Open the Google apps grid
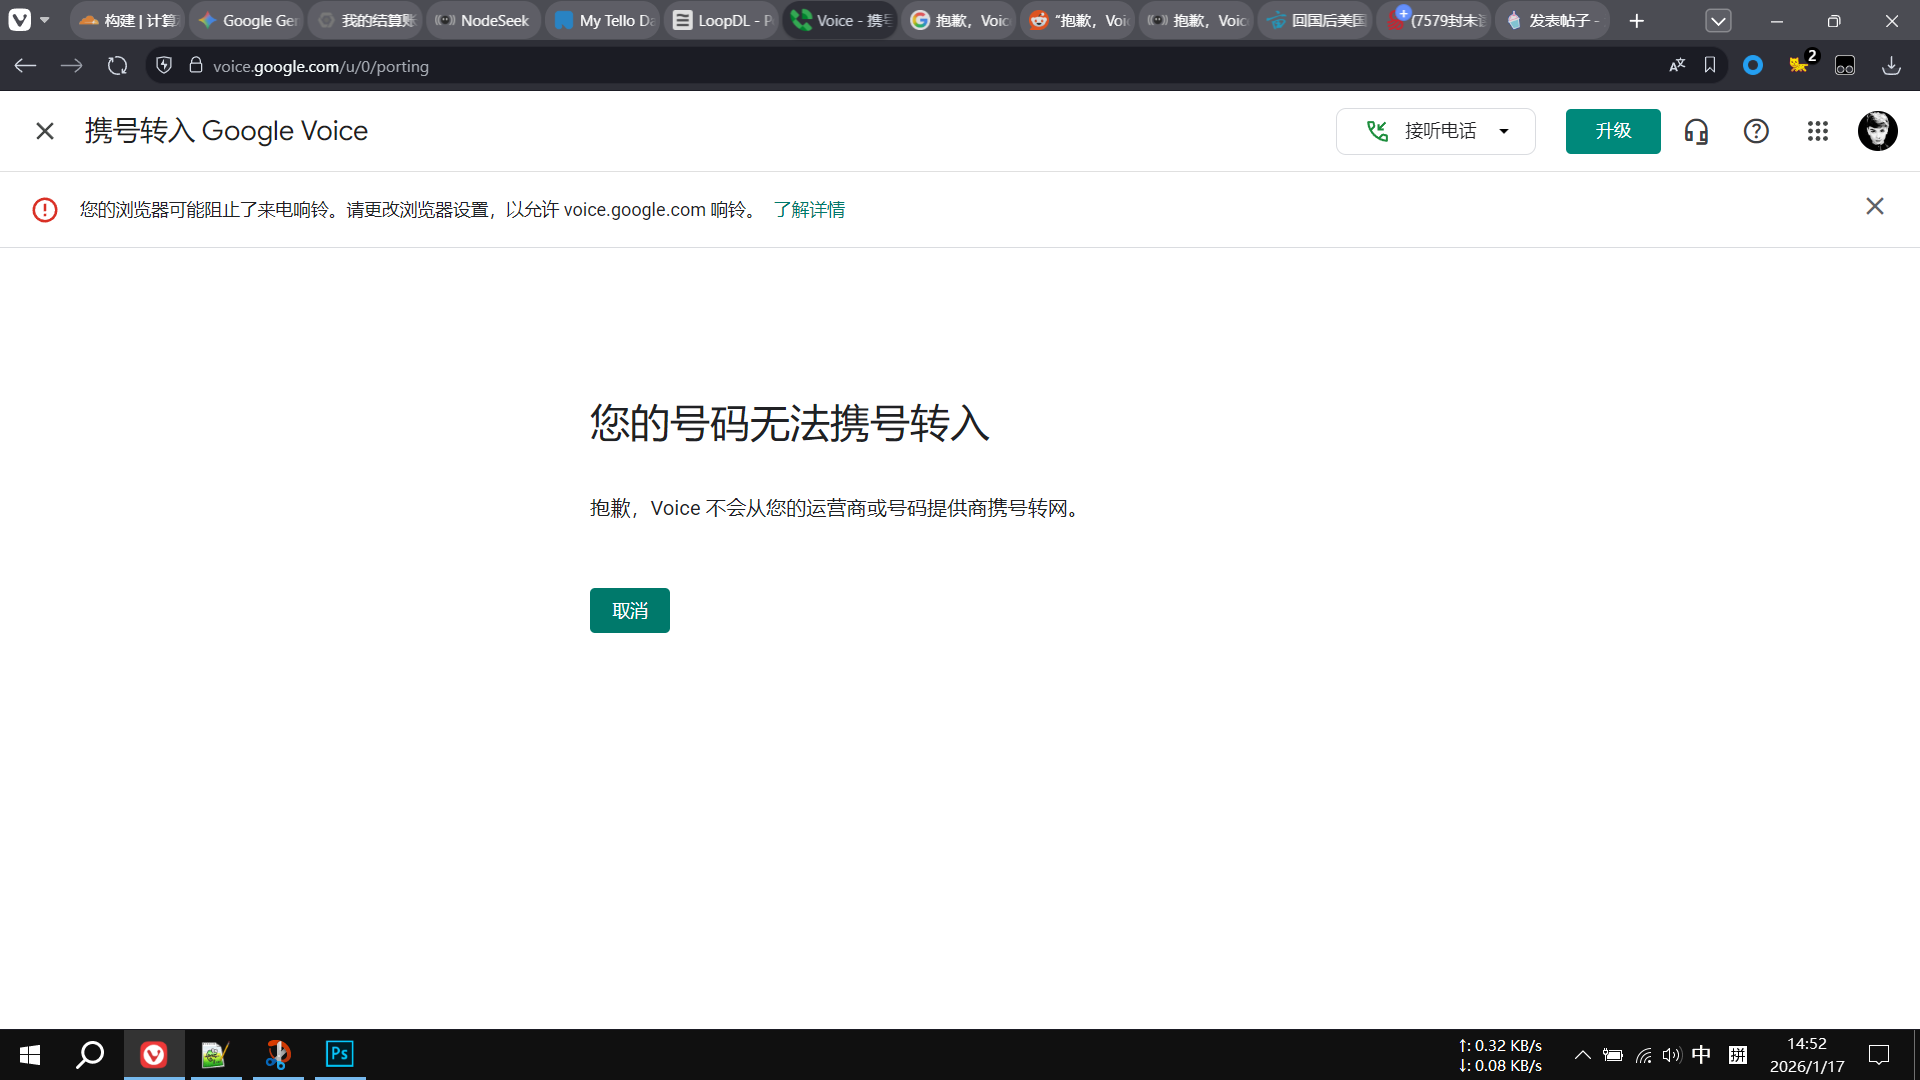The width and height of the screenshot is (1920, 1080). click(1818, 131)
